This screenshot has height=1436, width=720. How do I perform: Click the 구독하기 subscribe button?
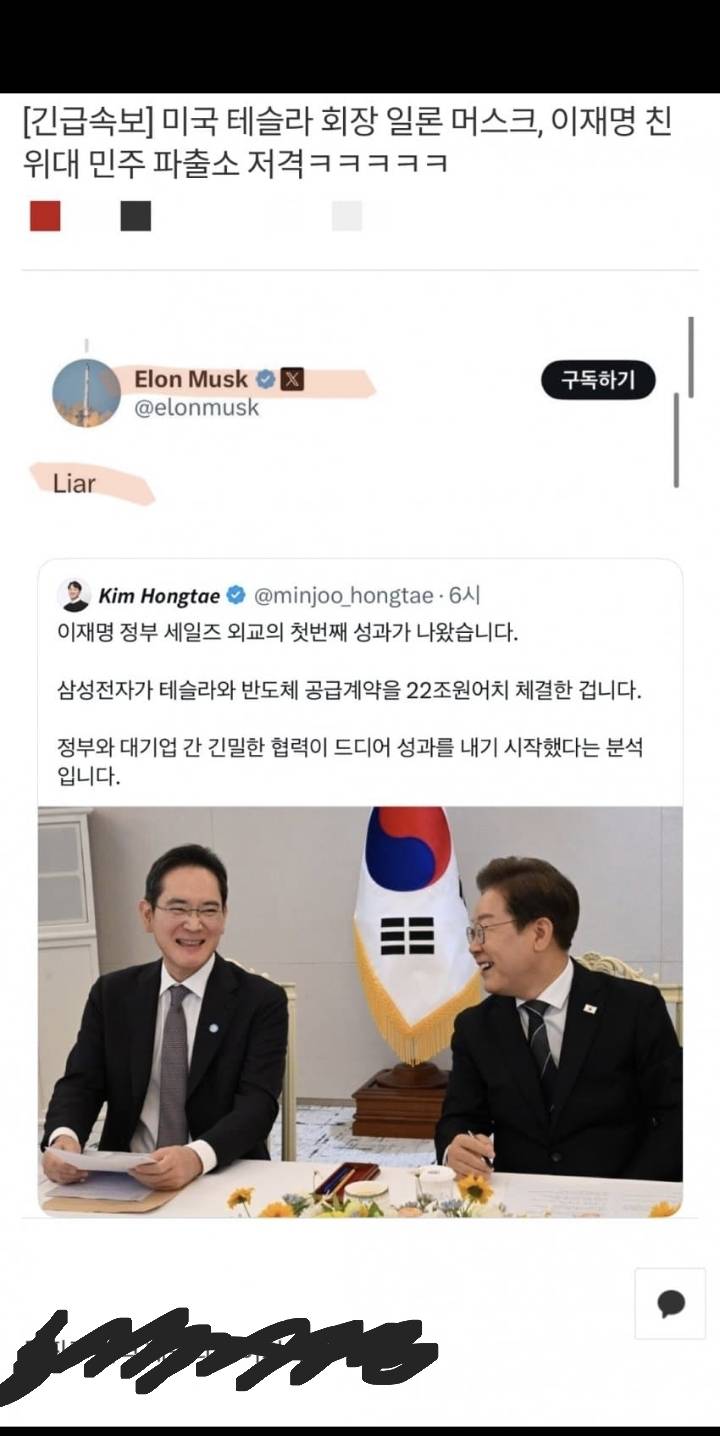tap(598, 380)
